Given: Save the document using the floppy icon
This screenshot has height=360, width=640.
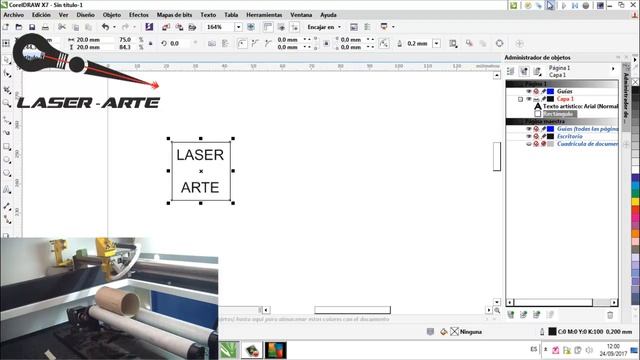Looking at the screenshot, I should coord(32,27).
